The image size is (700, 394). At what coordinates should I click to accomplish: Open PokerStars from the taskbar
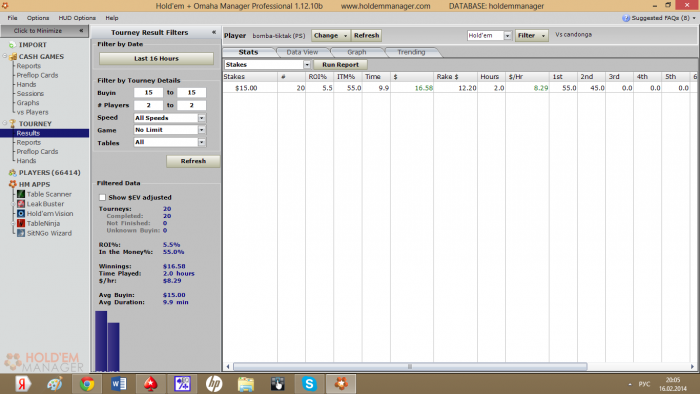point(150,384)
